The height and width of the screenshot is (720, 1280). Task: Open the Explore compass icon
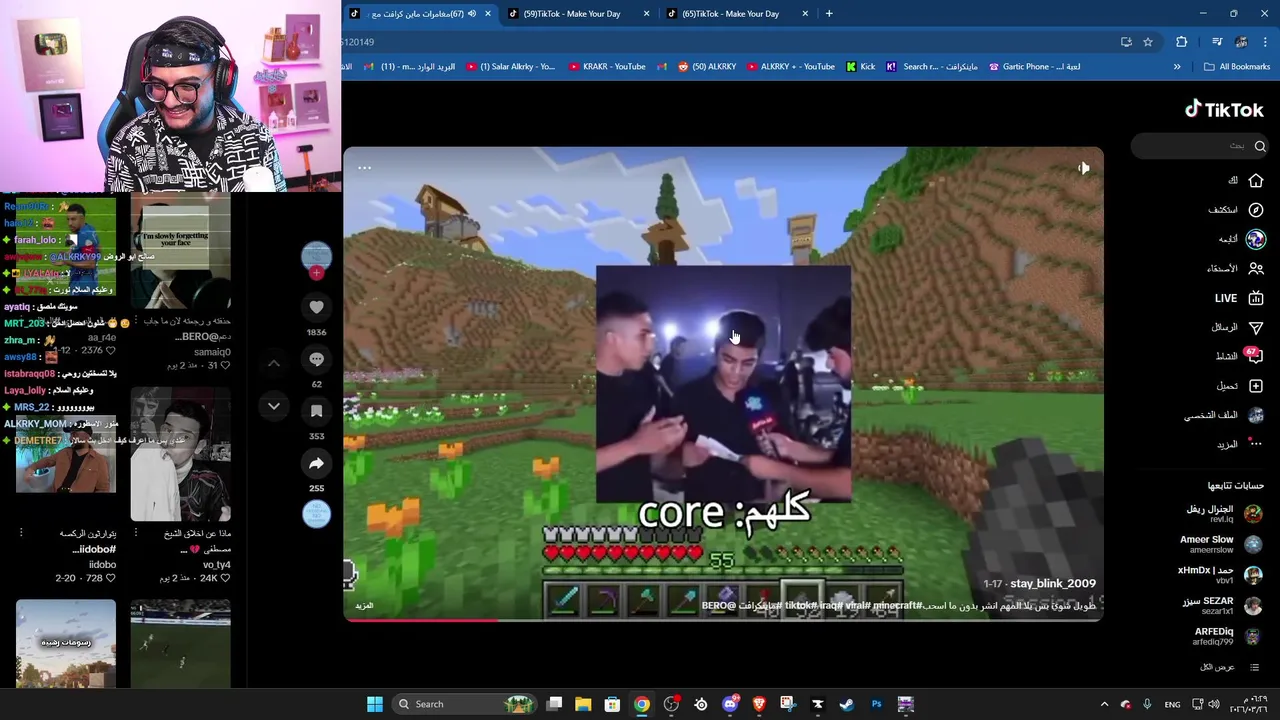(1256, 210)
